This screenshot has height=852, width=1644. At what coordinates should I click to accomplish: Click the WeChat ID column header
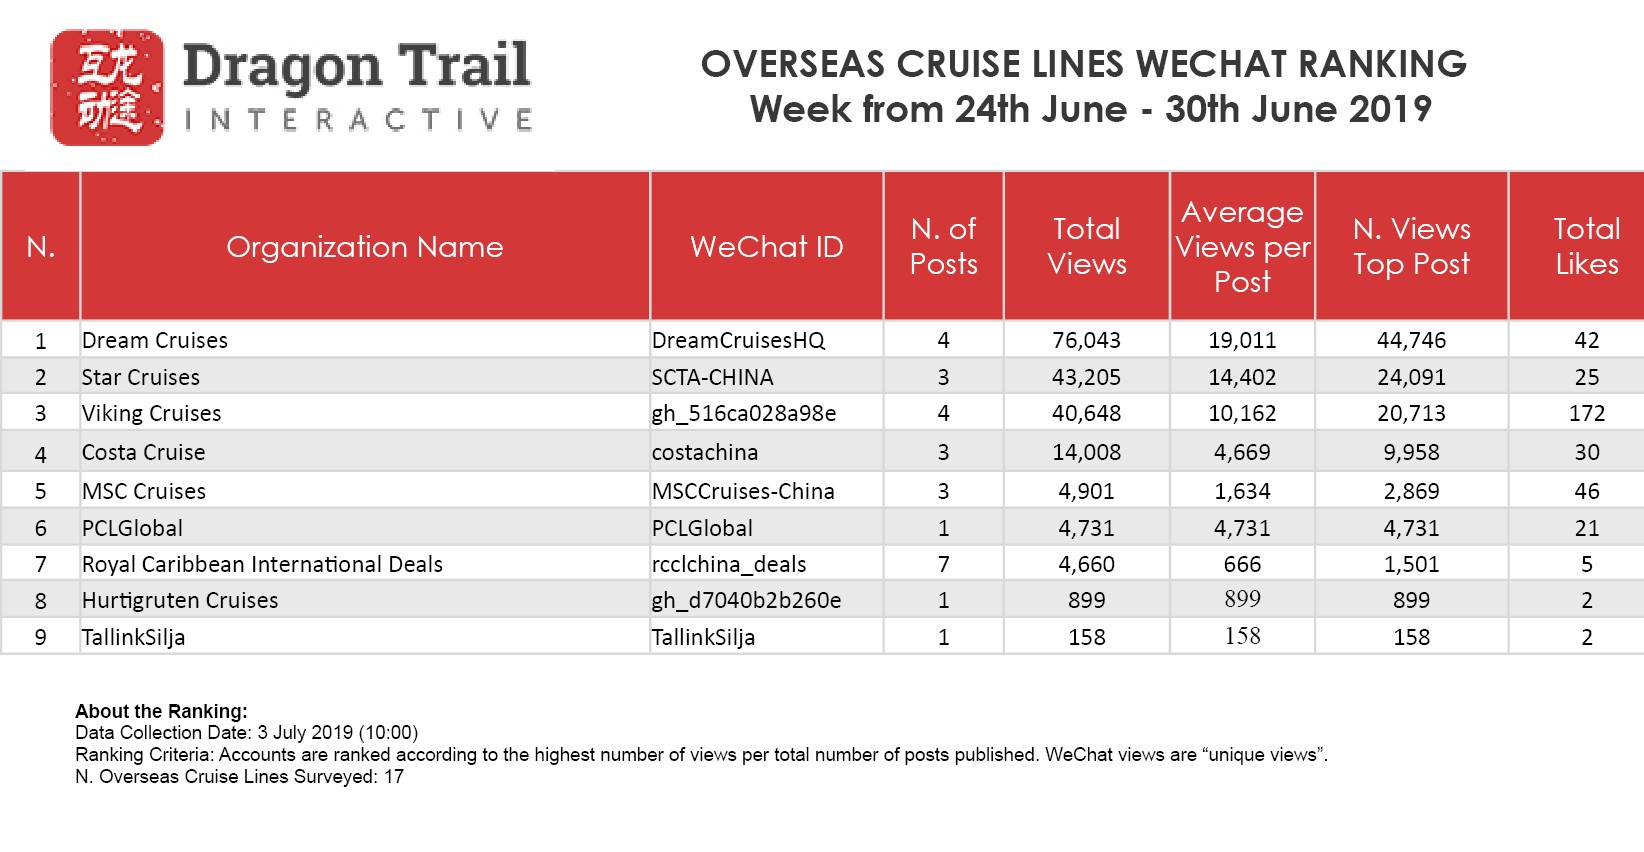[x=767, y=247]
